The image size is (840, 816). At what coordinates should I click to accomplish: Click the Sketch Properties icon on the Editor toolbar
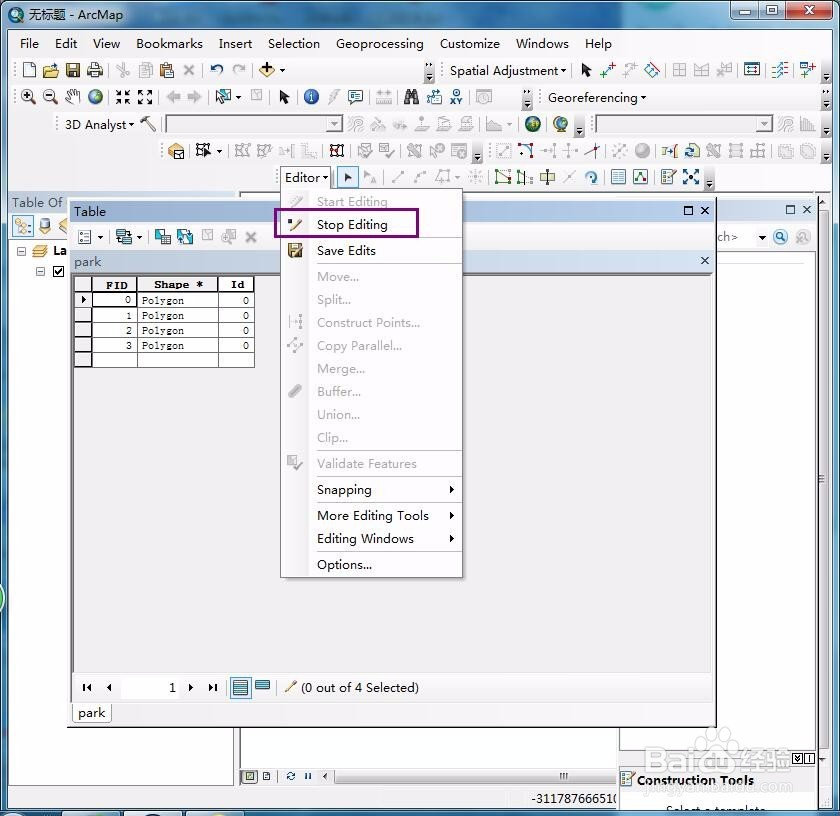[641, 177]
